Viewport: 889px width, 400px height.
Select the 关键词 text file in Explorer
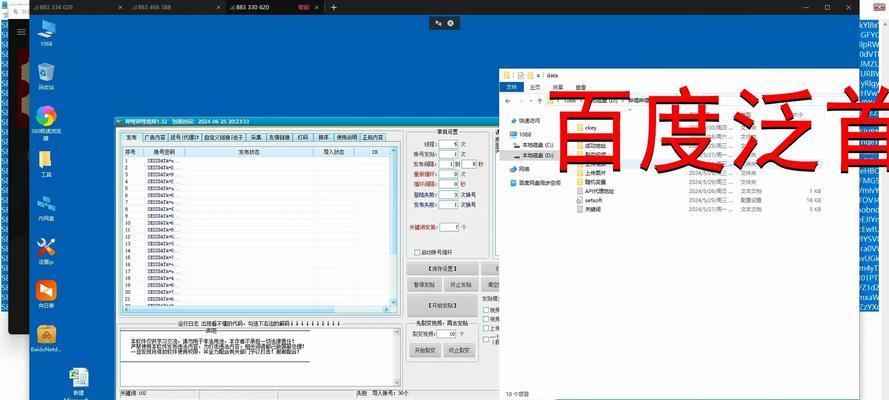(x=587, y=209)
